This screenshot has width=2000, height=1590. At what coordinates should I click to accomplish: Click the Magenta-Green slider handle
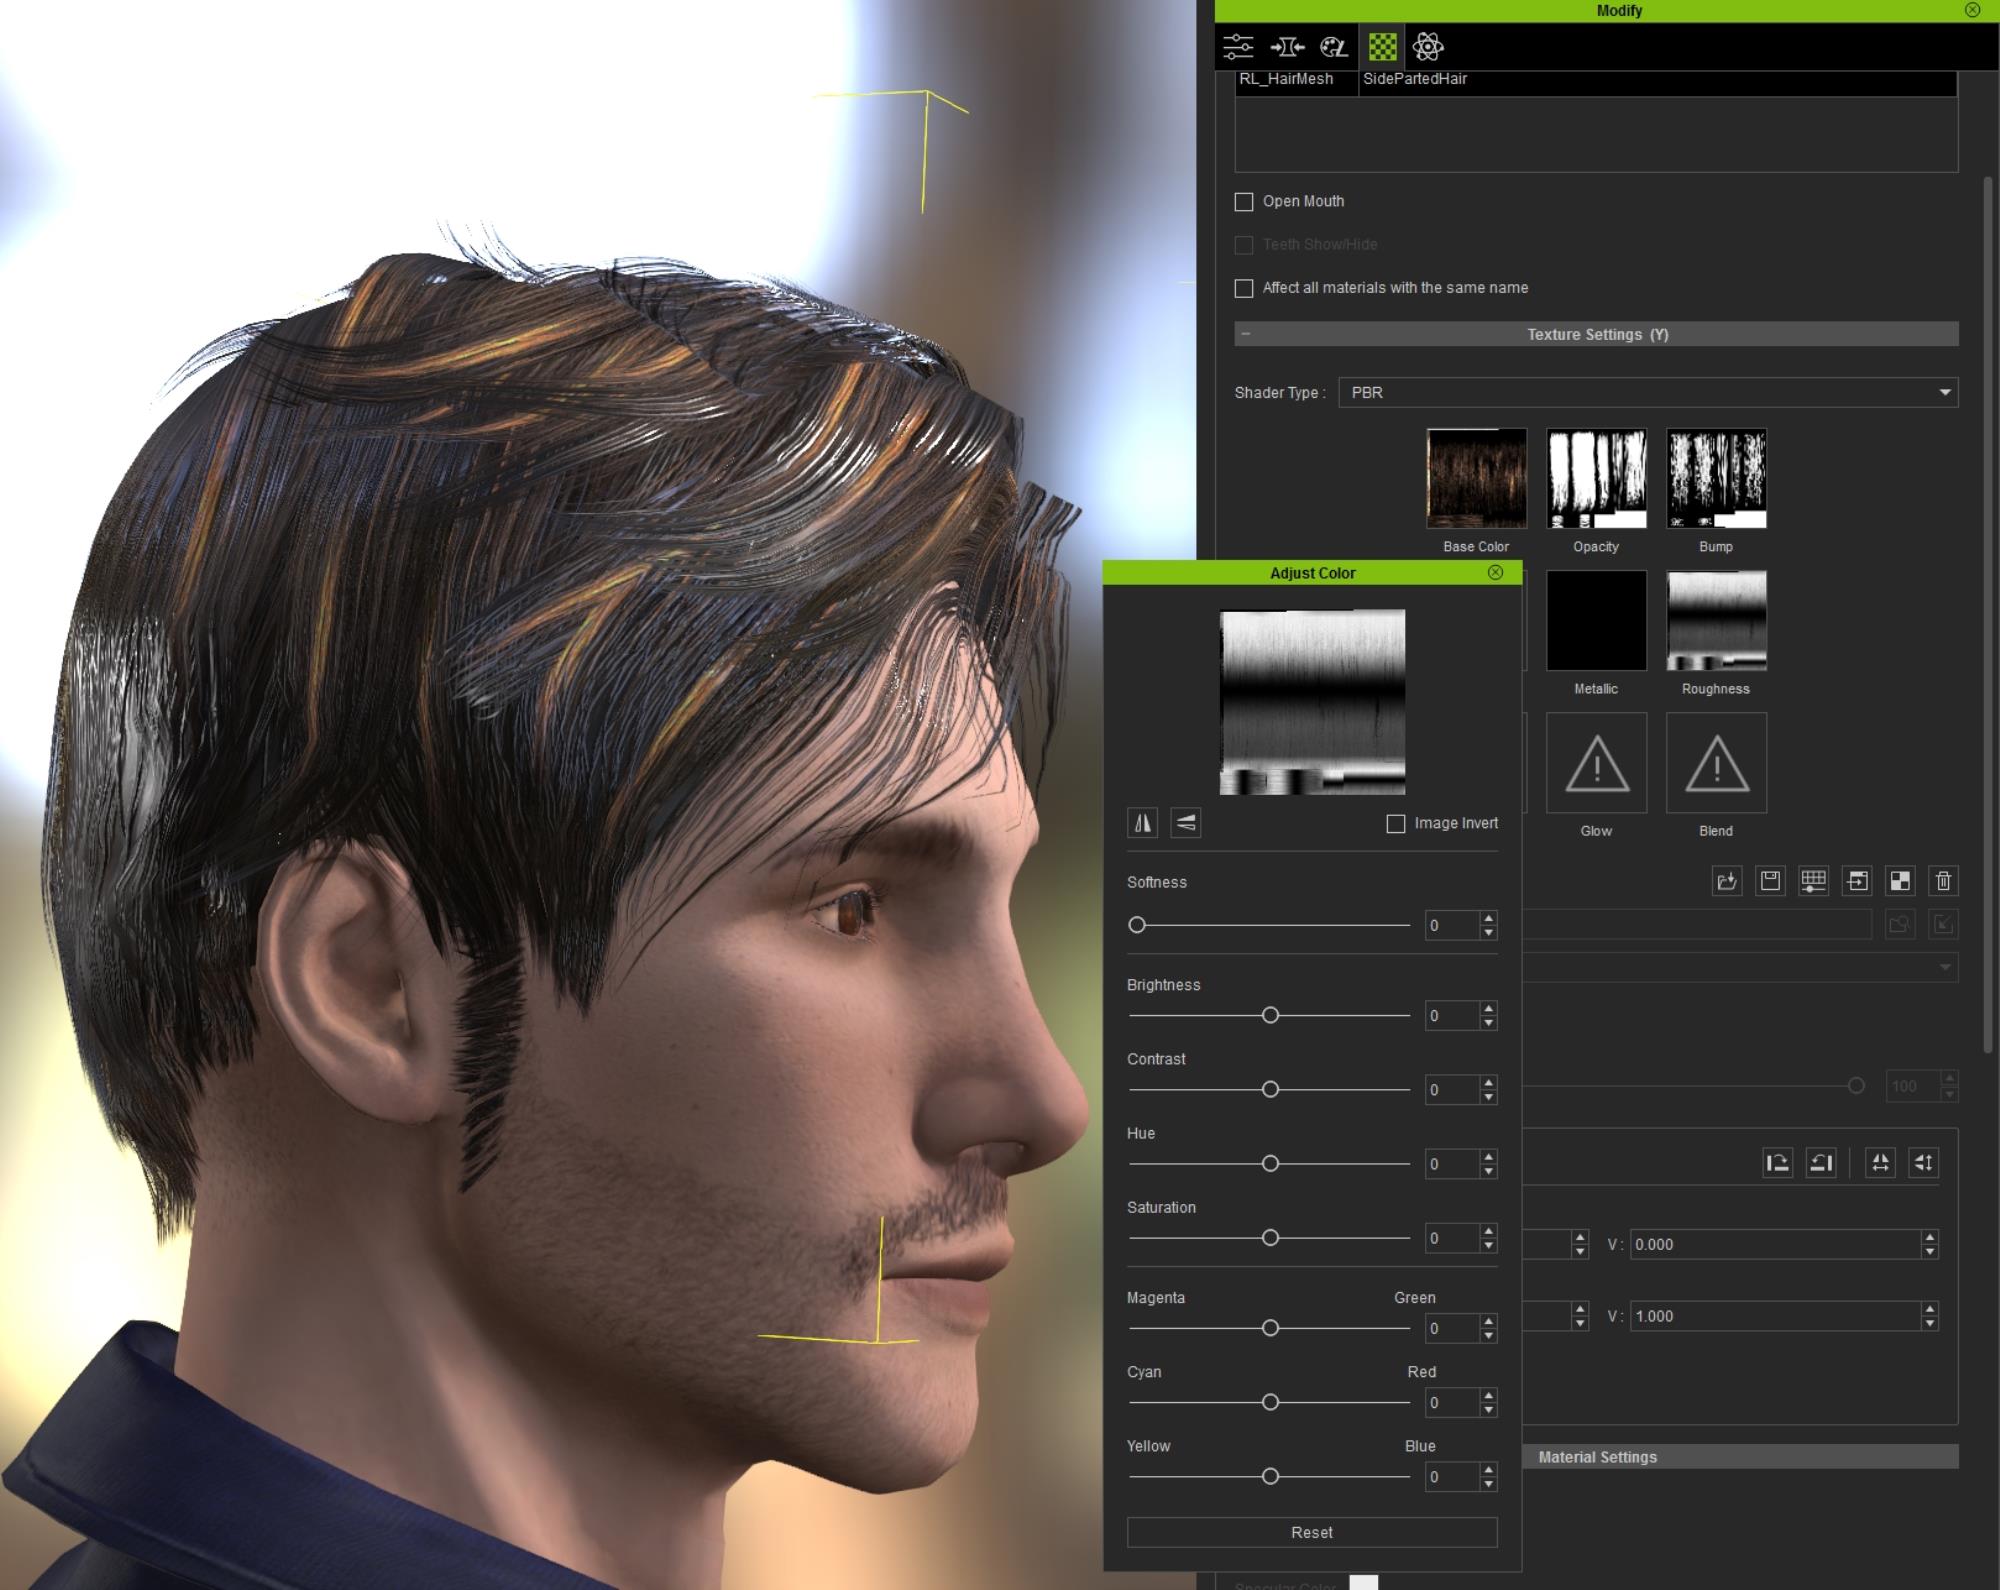(x=1270, y=1328)
